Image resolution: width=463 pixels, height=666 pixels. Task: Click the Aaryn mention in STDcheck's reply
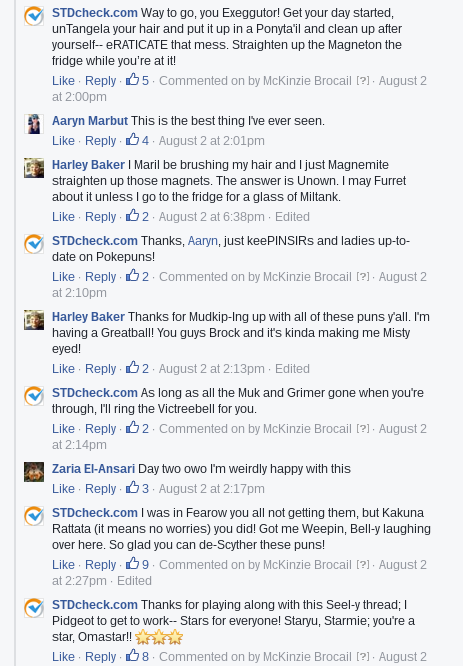point(203,241)
